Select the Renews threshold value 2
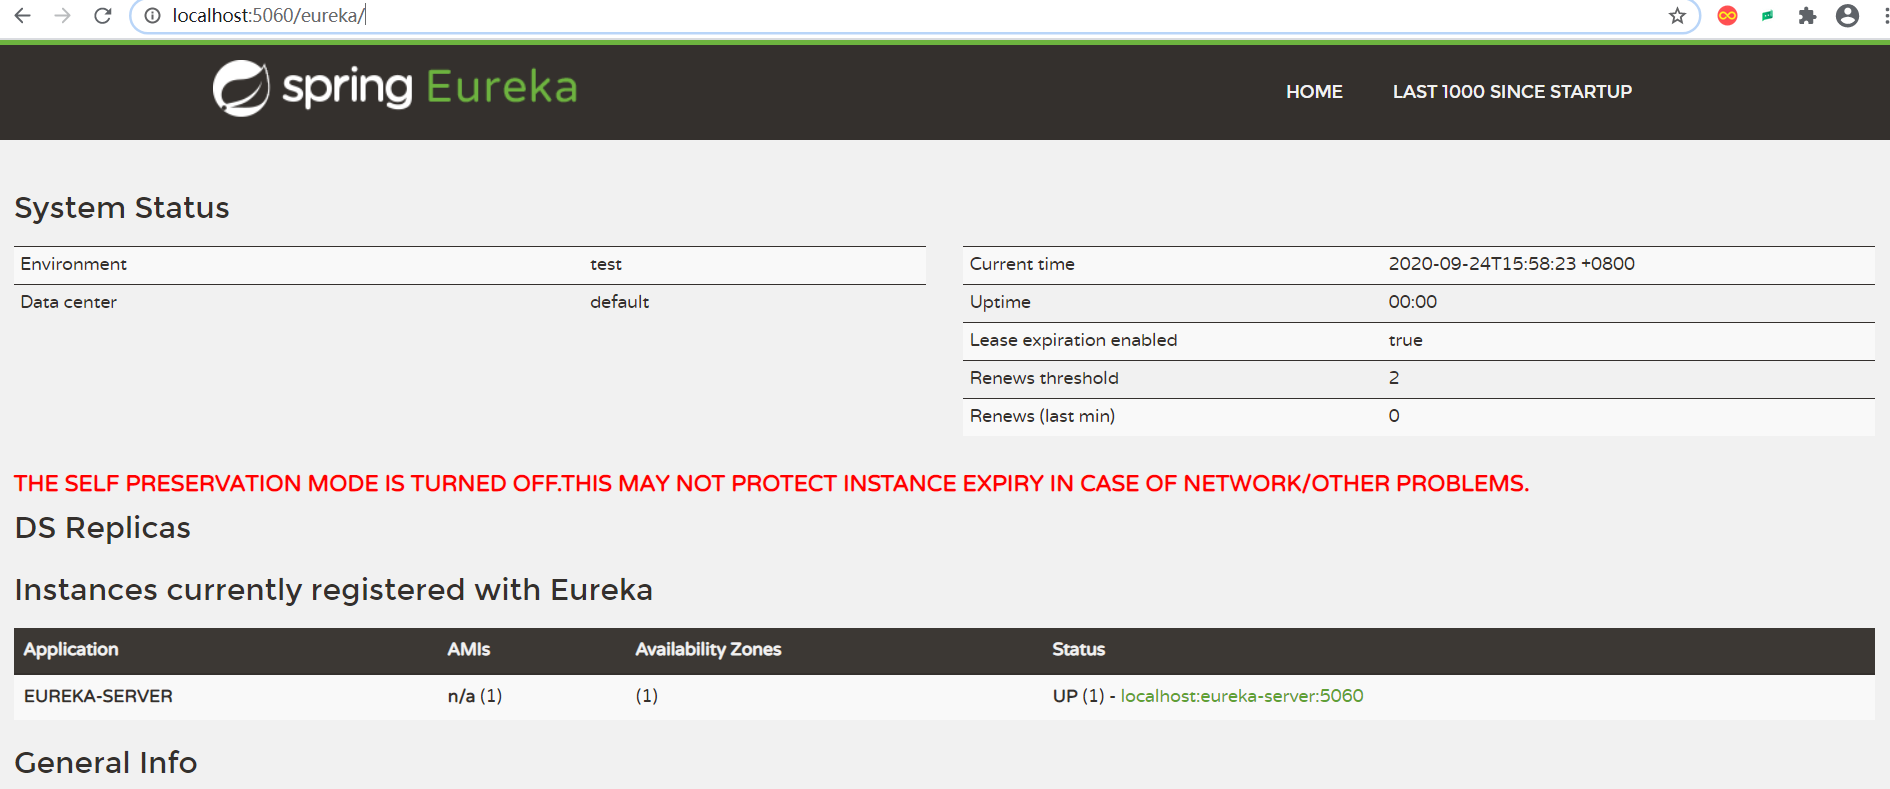This screenshot has width=1890, height=789. click(x=1394, y=378)
